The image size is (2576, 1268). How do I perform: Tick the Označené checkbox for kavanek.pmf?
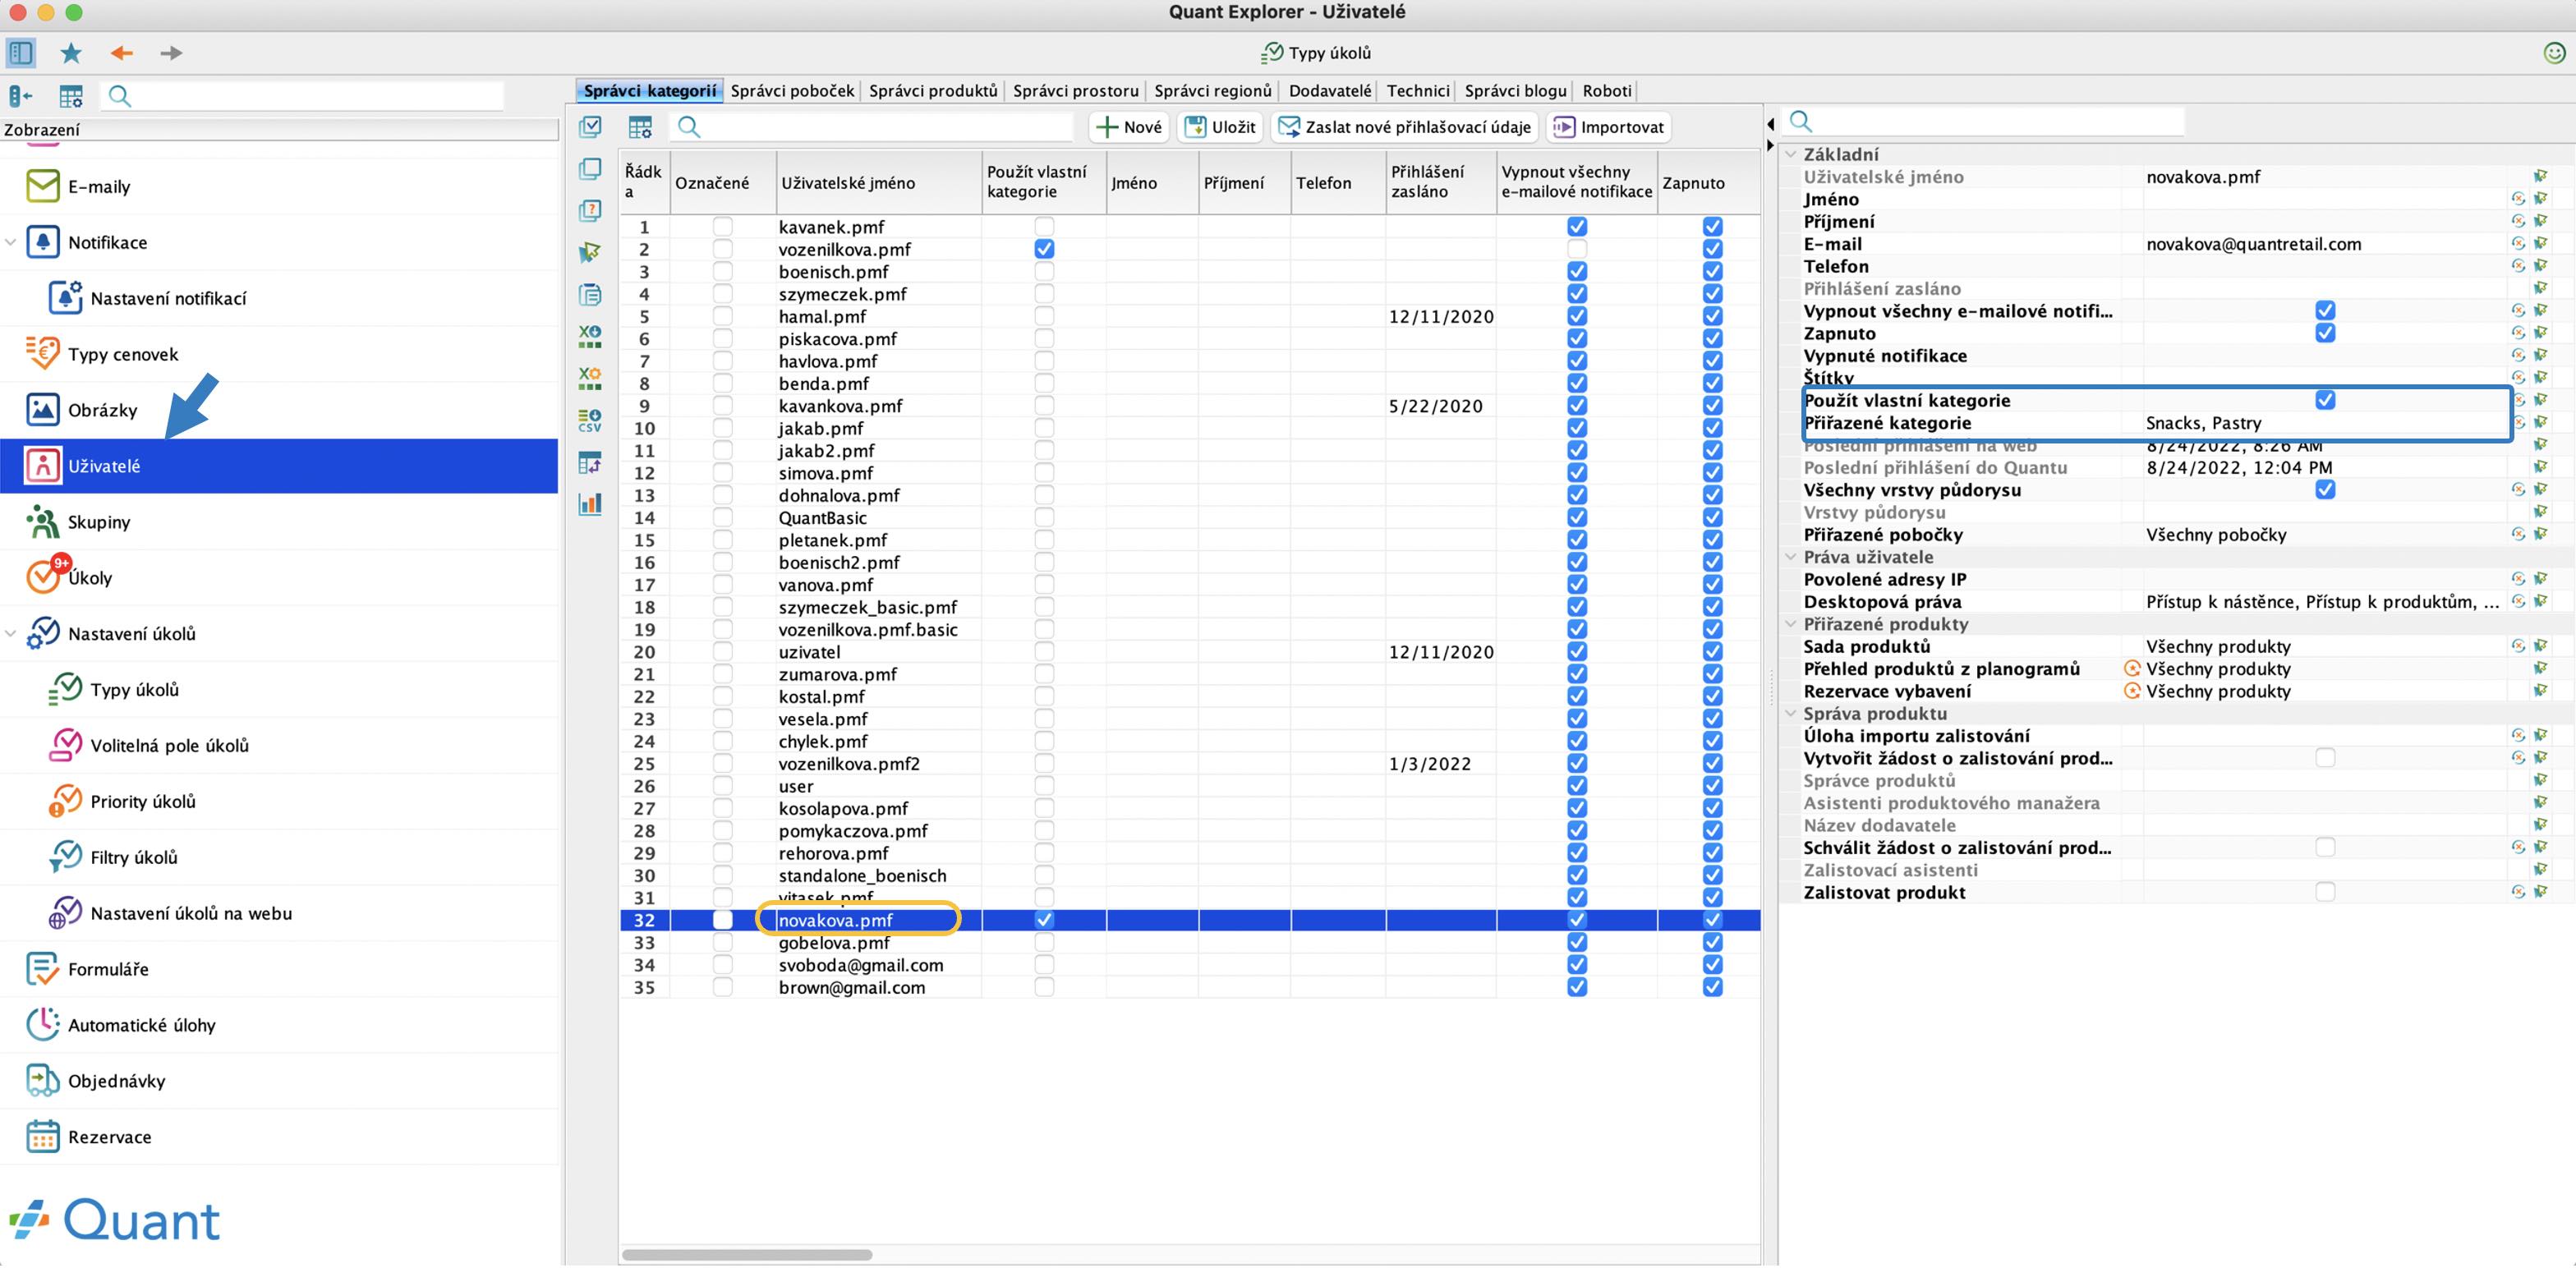(722, 227)
